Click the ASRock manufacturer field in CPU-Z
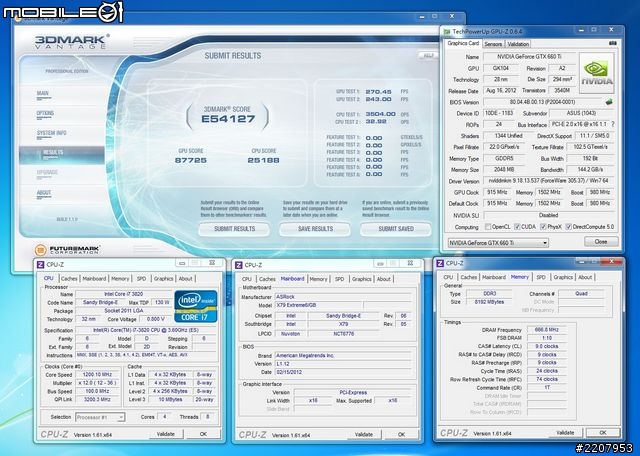 (x=343, y=297)
